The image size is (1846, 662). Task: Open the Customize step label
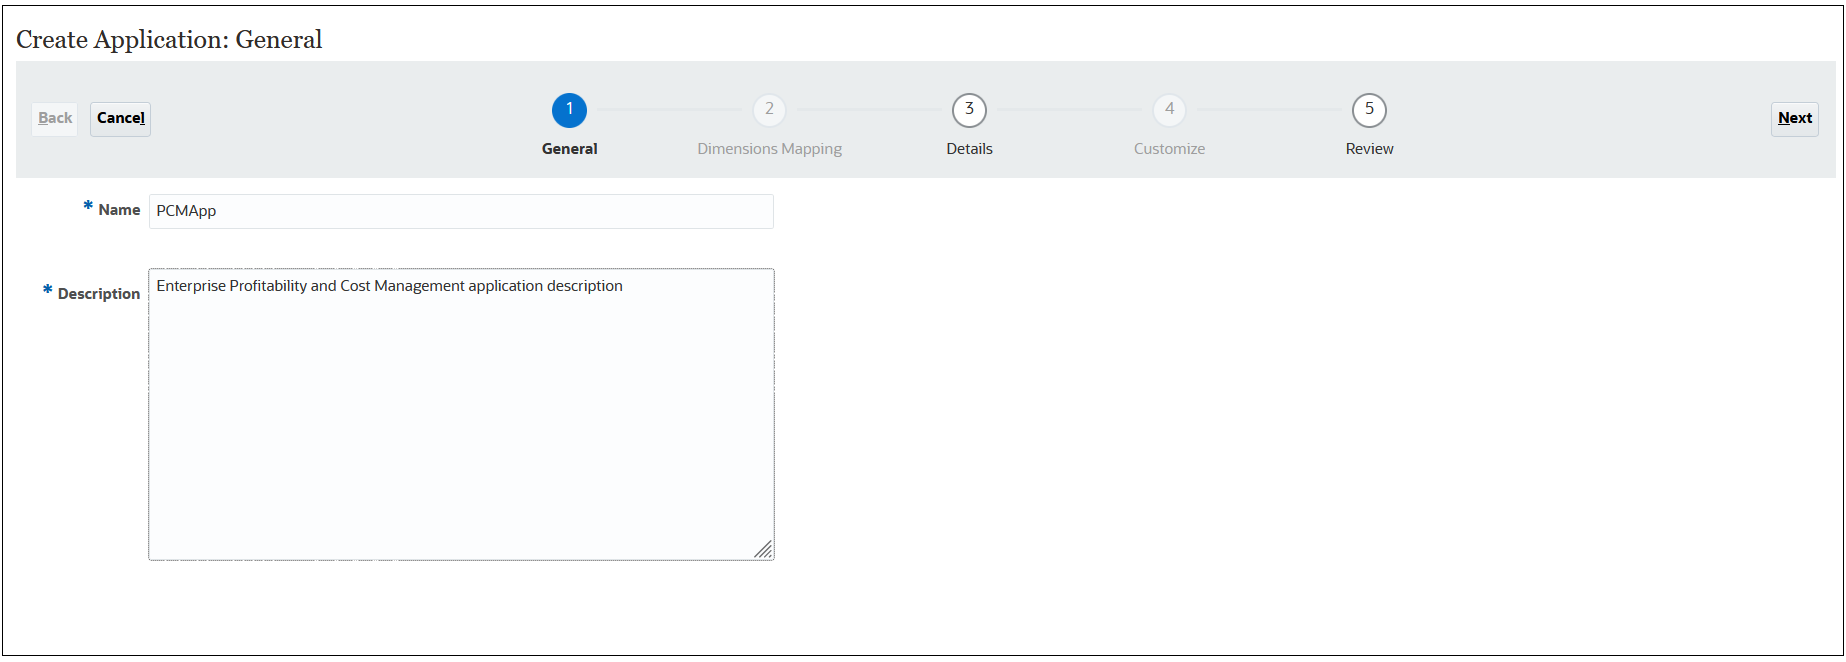1169,149
